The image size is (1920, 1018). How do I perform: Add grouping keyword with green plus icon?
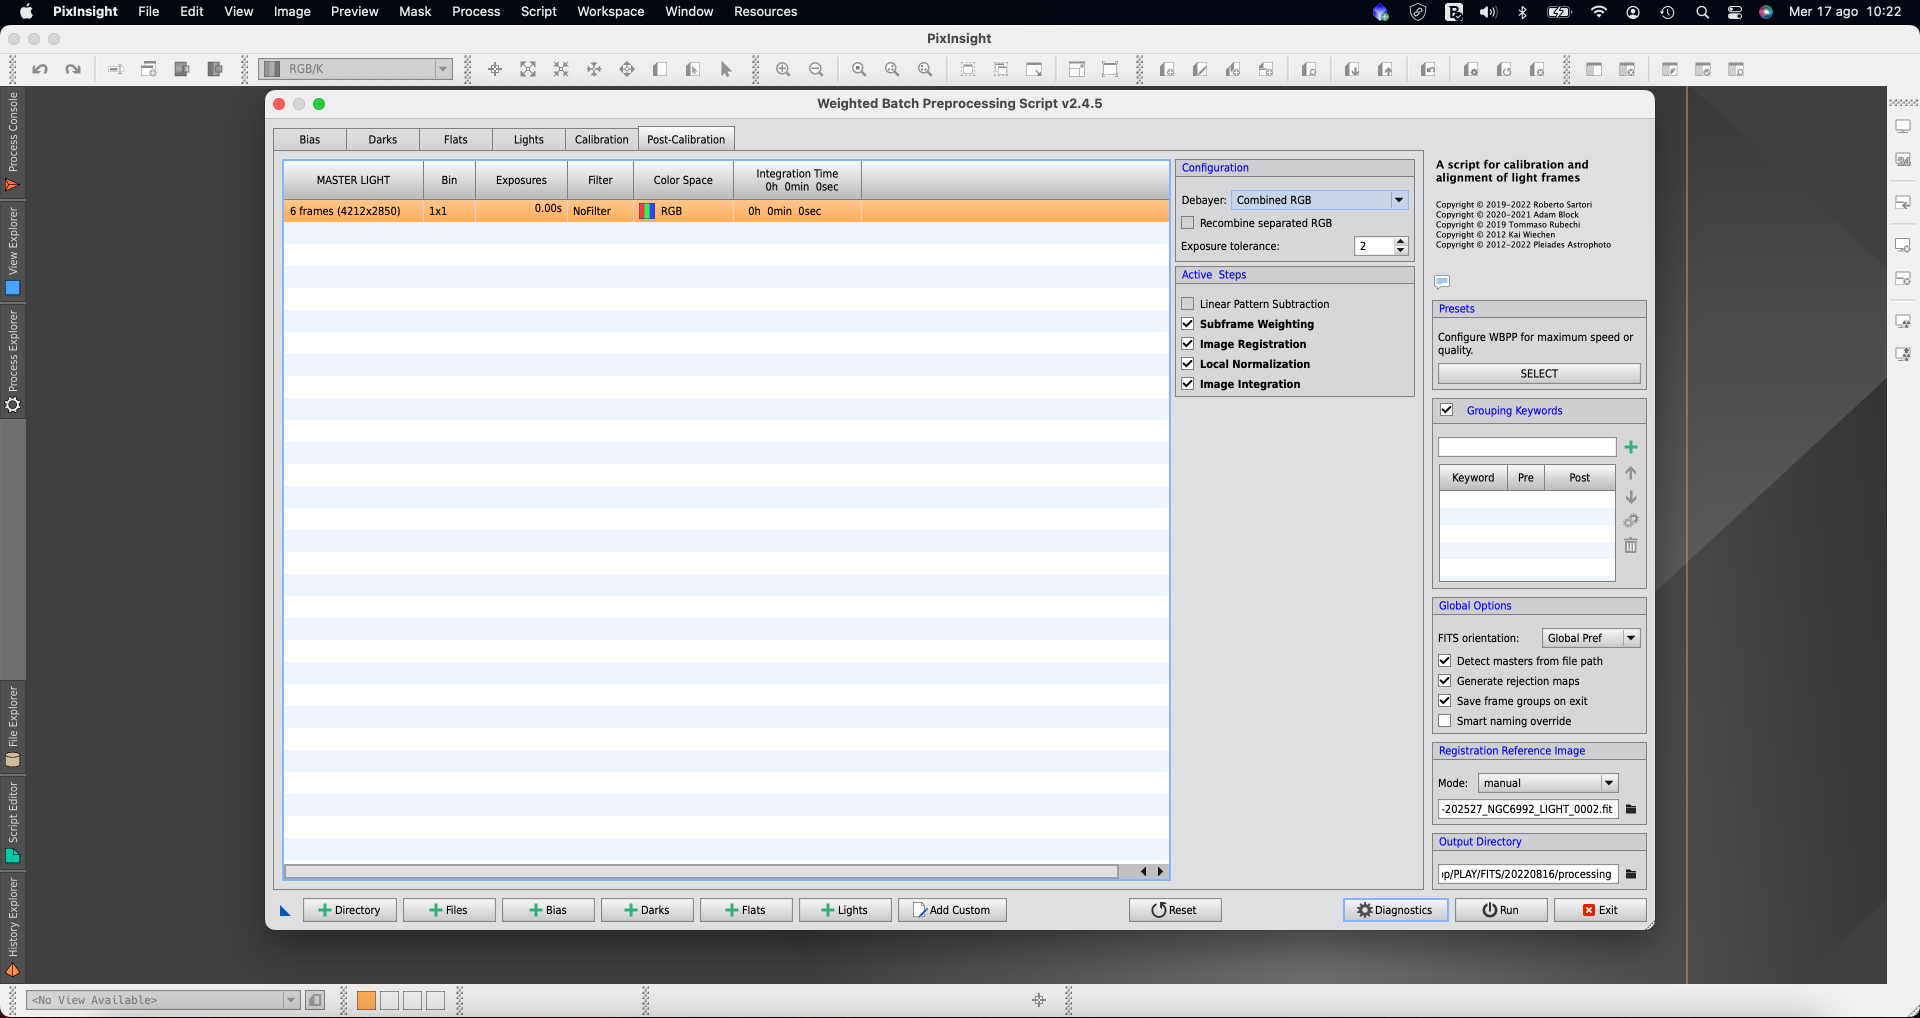click(x=1631, y=447)
